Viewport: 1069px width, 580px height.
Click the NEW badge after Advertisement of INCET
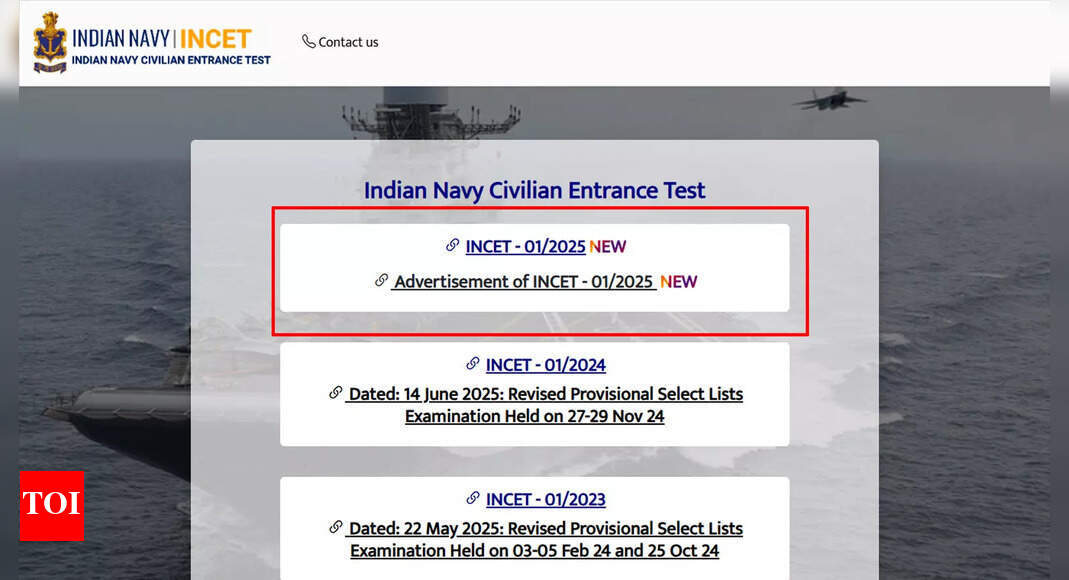[x=678, y=281]
